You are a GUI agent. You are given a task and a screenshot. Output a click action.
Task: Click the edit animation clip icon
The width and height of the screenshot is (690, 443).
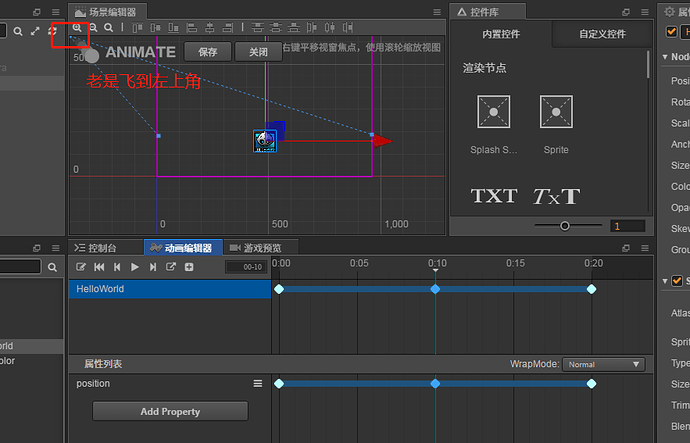click(x=81, y=267)
